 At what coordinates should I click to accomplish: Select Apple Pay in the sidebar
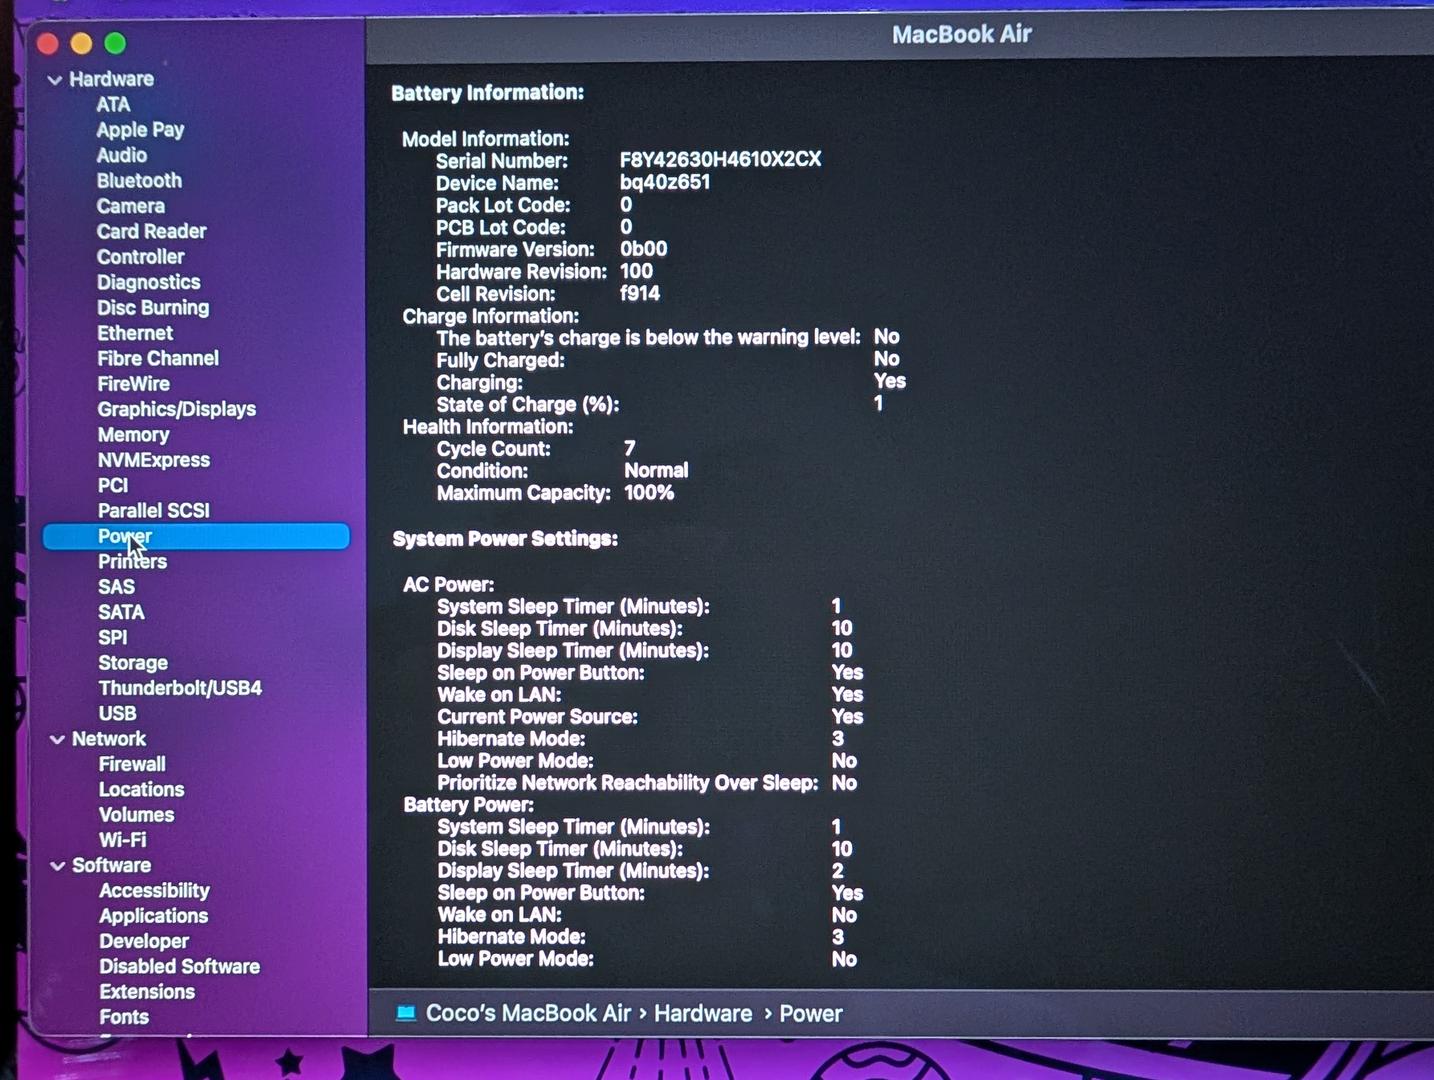(x=140, y=130)
